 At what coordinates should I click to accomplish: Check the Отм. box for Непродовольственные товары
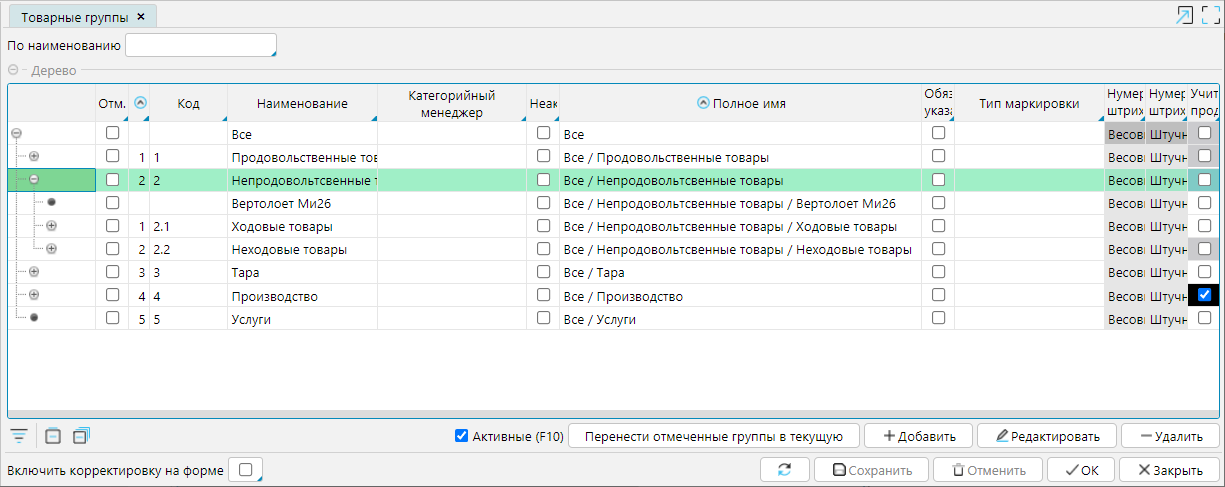click(113, 179)
